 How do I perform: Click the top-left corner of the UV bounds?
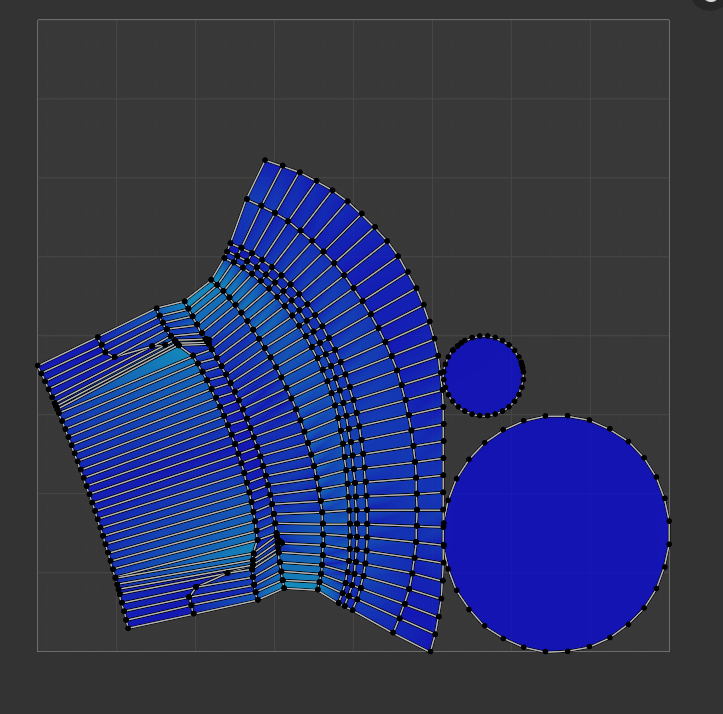38,20
